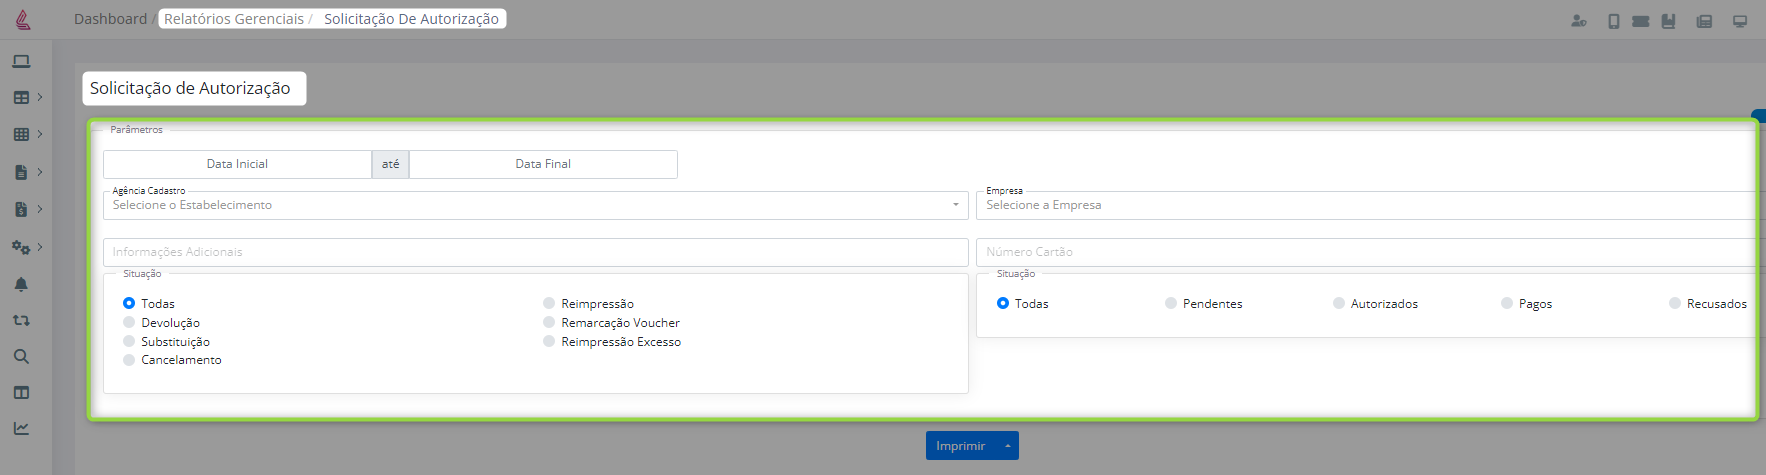Select the Cancelamento radio option

(x=129, y=360)
